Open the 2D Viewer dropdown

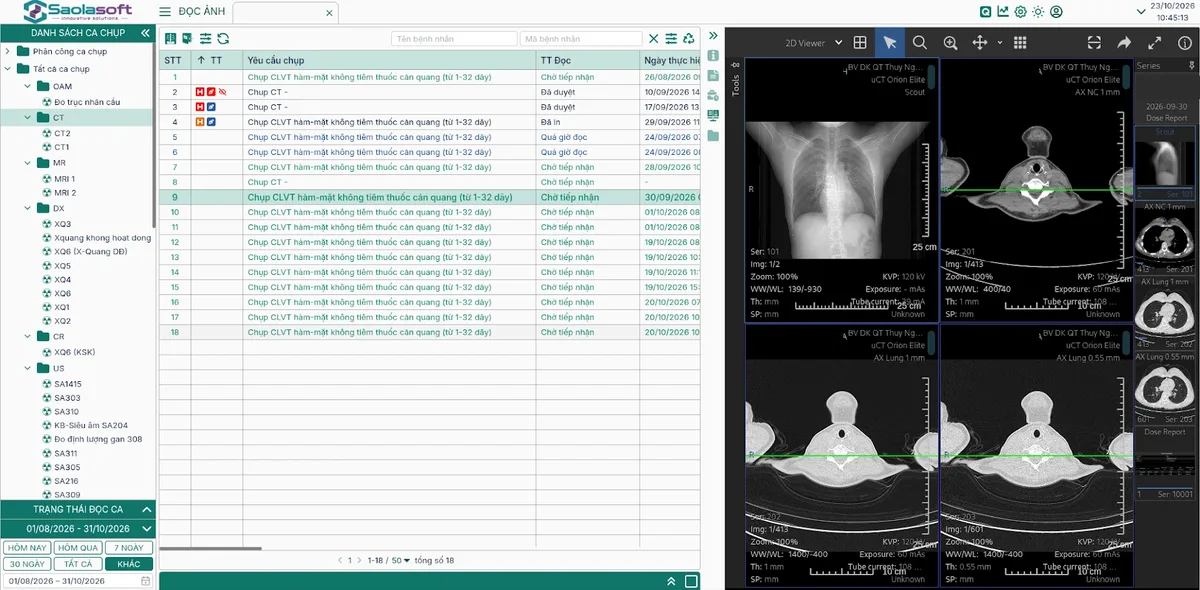pos(813,43)
